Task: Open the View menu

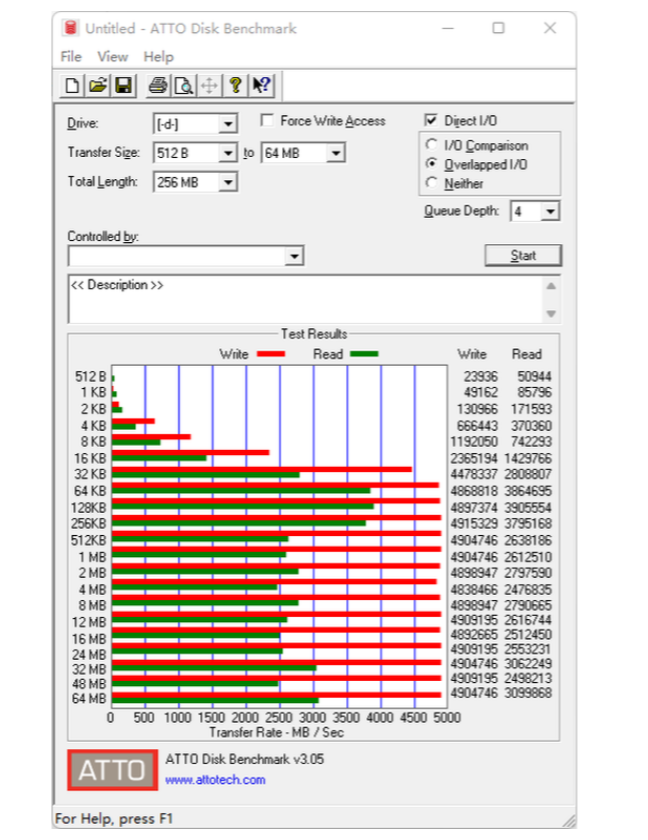Action: click(x=112, y=57)
